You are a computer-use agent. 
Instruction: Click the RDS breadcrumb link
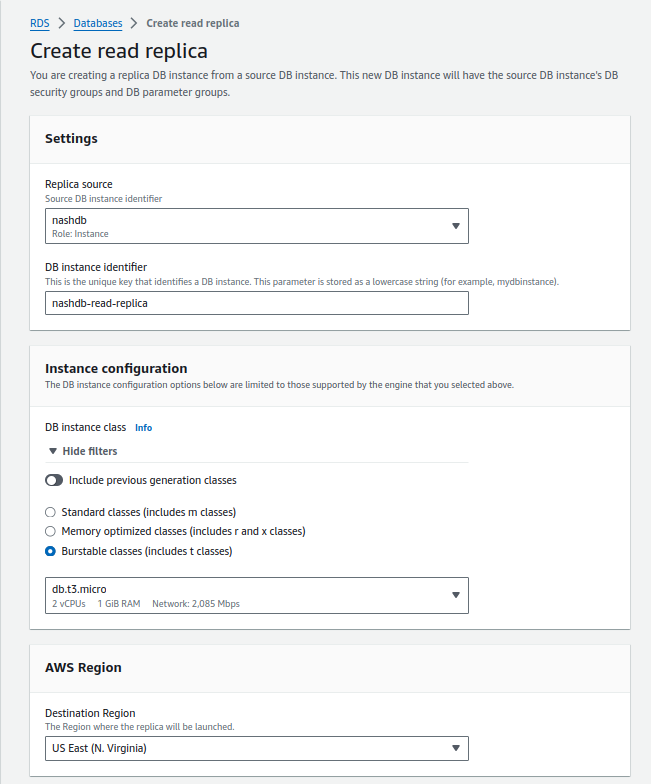coord(40,22)
